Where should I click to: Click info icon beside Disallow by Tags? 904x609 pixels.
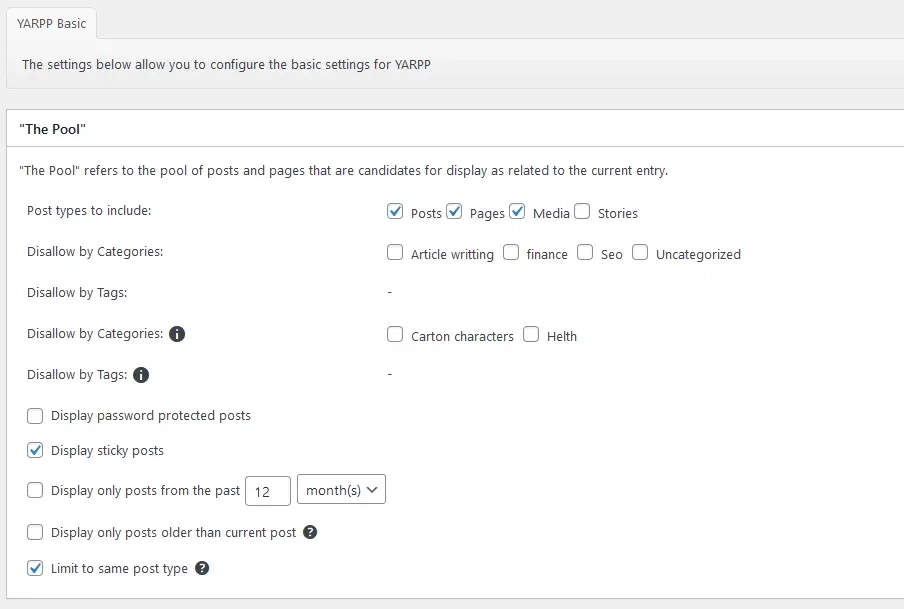[141, 375]
